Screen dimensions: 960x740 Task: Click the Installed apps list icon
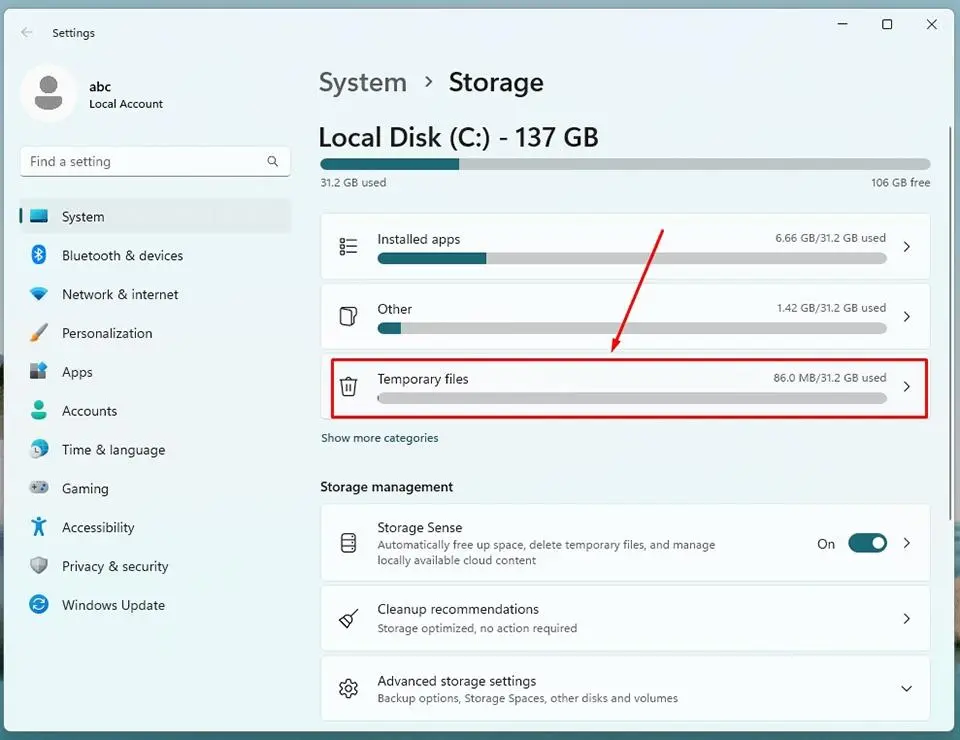coord(348,246)
